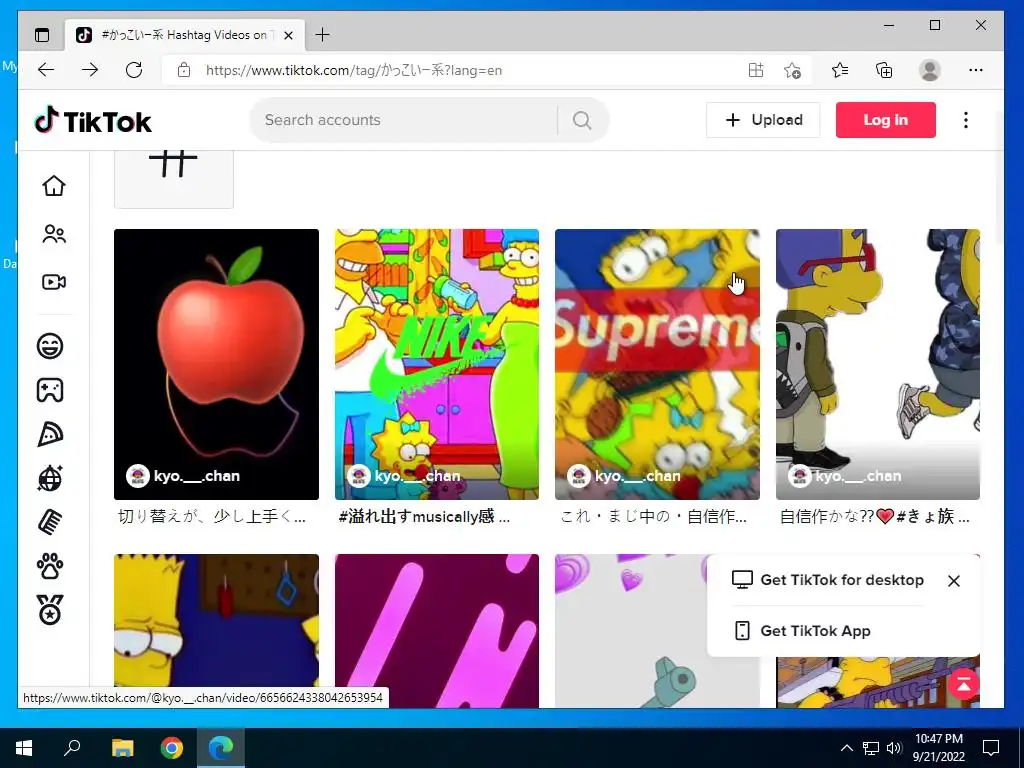This screenshot has height=768, width=1024.
Task: Open the three-dot more menu beside Log in
Action: pos(966,120)
